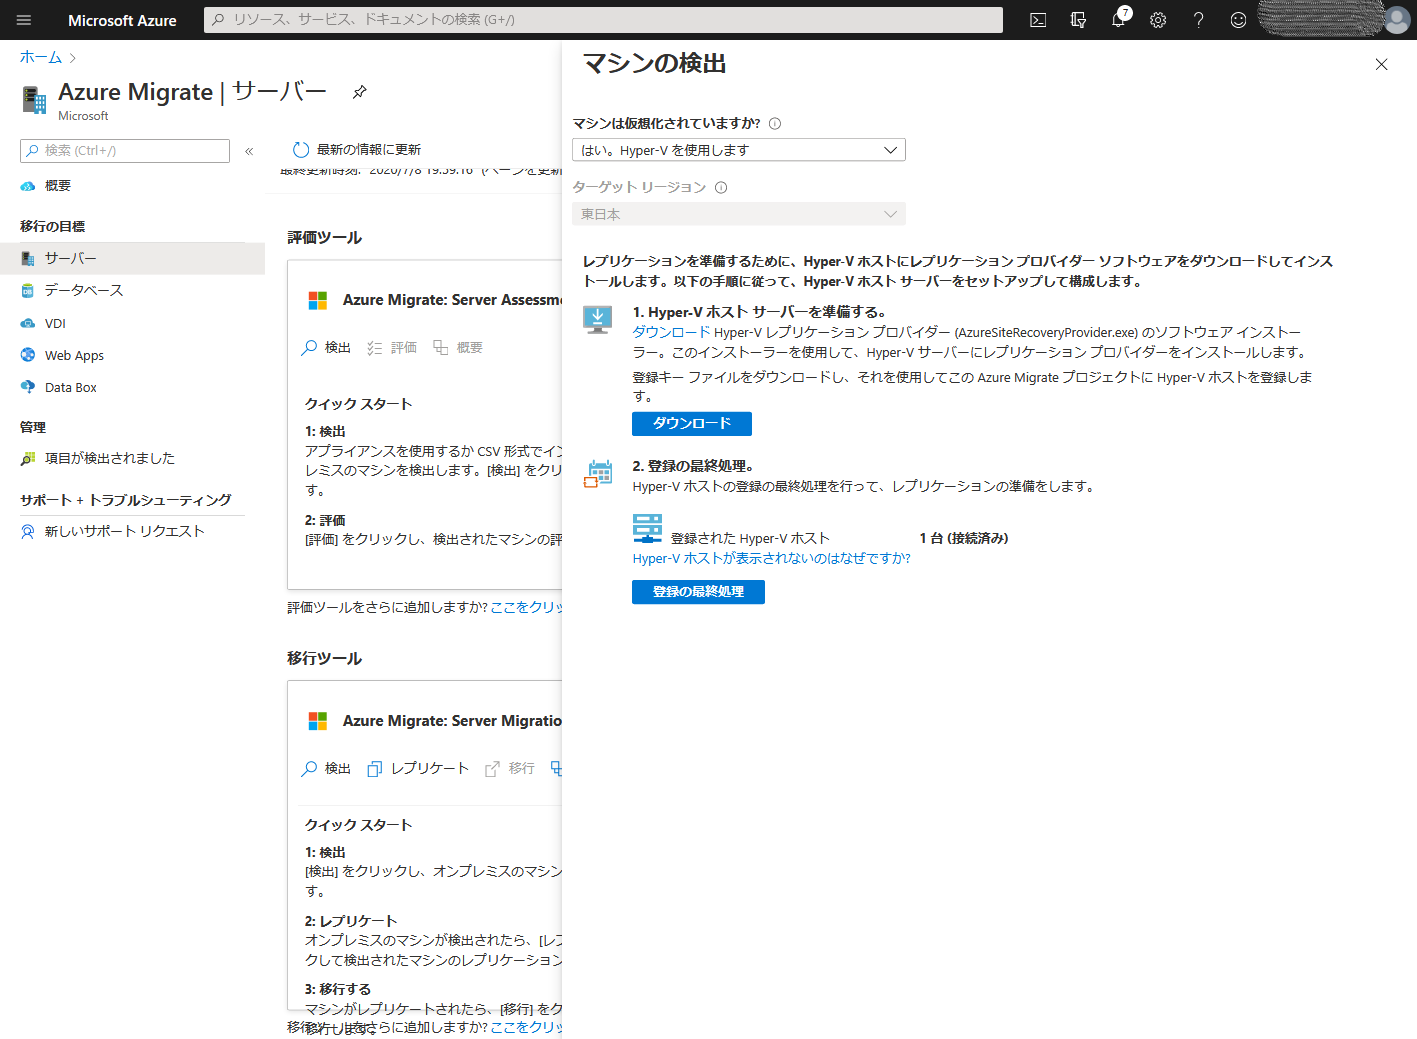Click Hyper-V host download step icon
Viewport: 1417px width, 1039px height.
click(598, 320)
